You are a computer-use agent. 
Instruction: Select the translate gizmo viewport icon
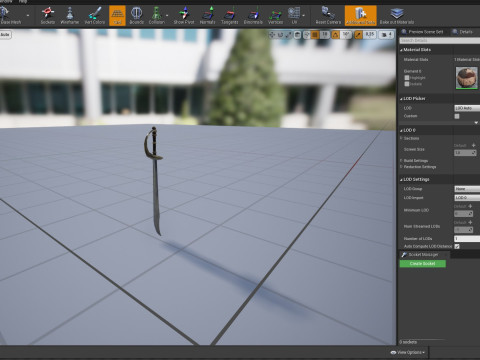pyautogui.click(x=272, y=35)
